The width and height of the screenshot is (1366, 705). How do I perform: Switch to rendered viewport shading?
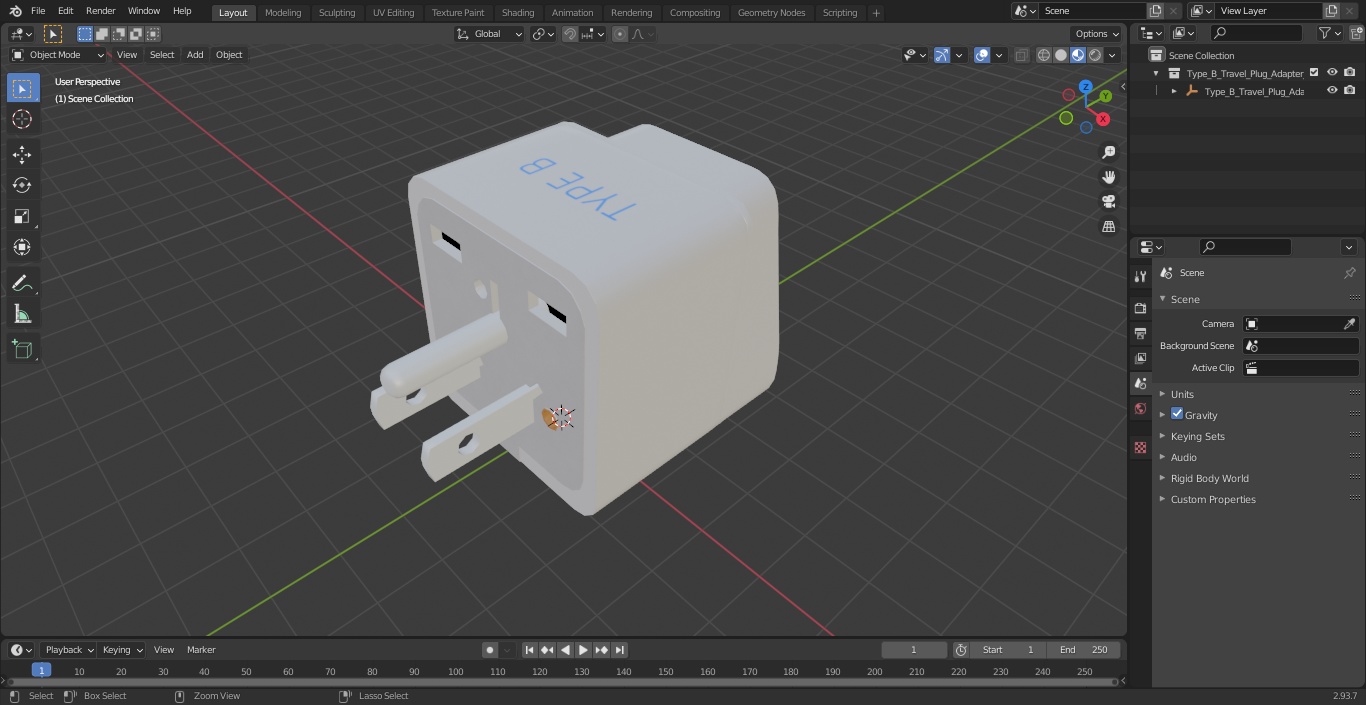[1095, 55]
